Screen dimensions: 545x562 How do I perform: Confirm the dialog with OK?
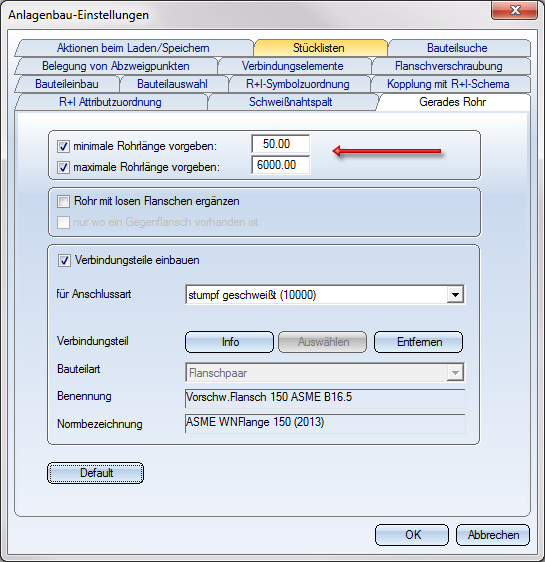(x=412, y=535)
